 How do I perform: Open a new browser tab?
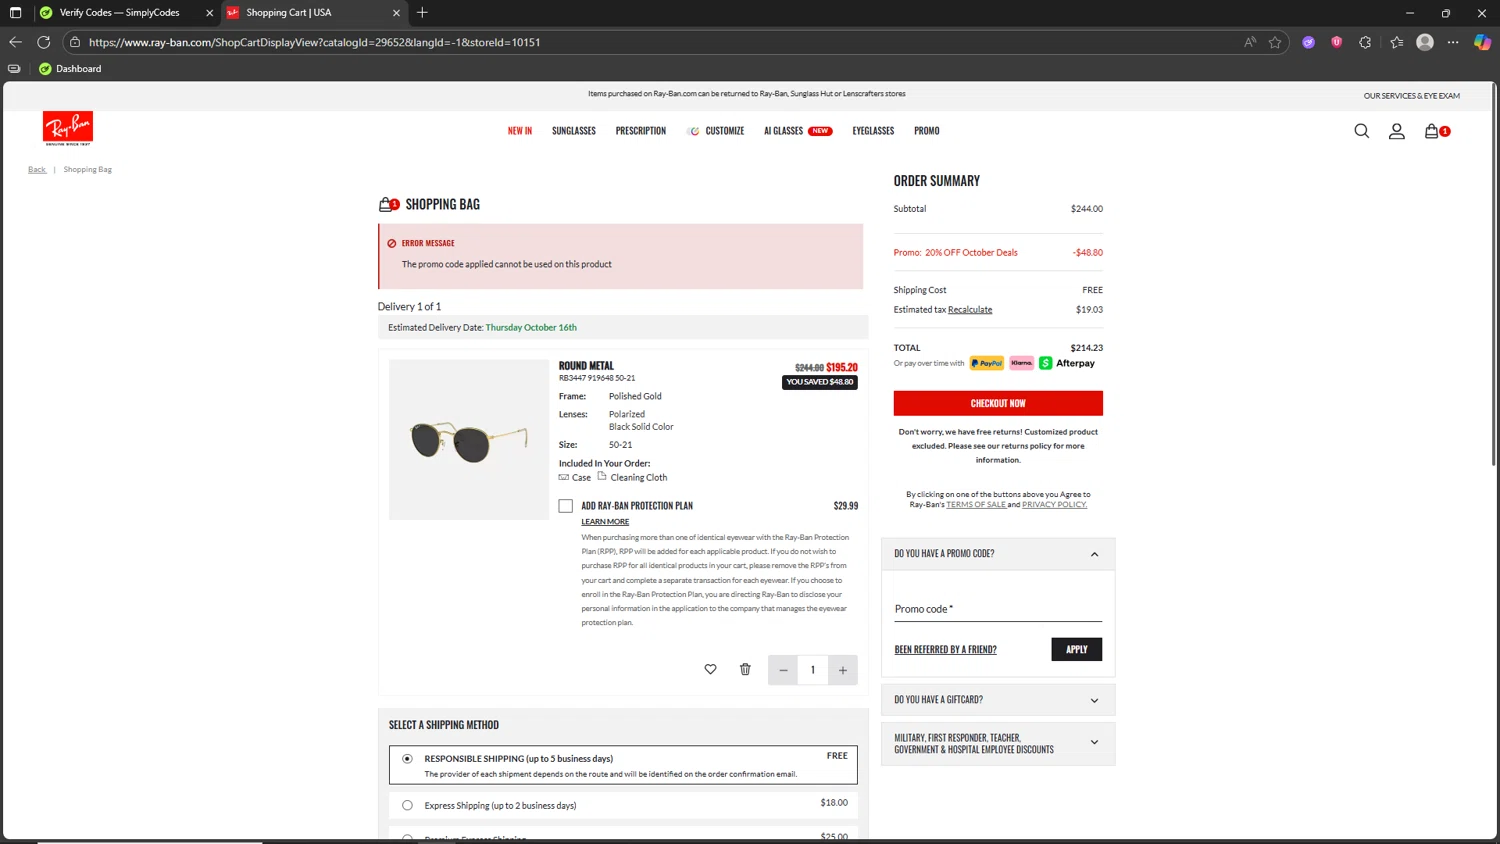point(422,13)
